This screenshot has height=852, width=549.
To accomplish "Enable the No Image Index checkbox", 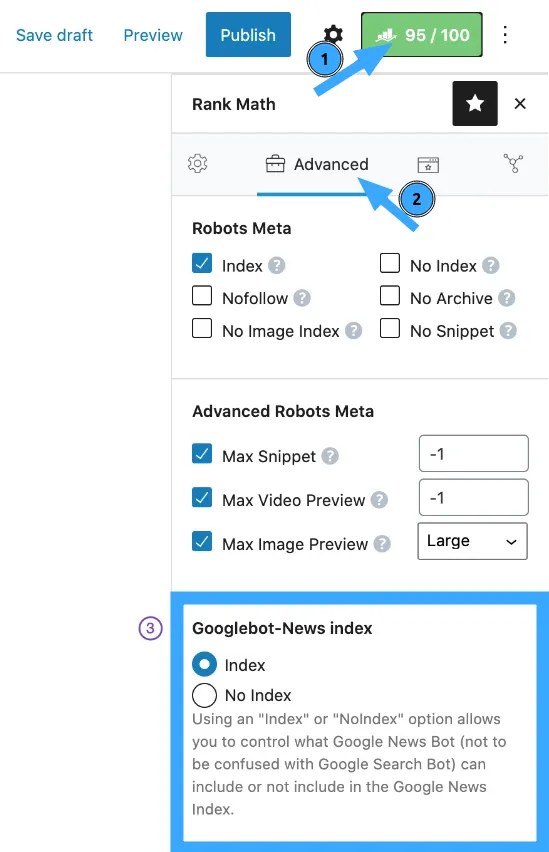I will [x=202, y=328].
